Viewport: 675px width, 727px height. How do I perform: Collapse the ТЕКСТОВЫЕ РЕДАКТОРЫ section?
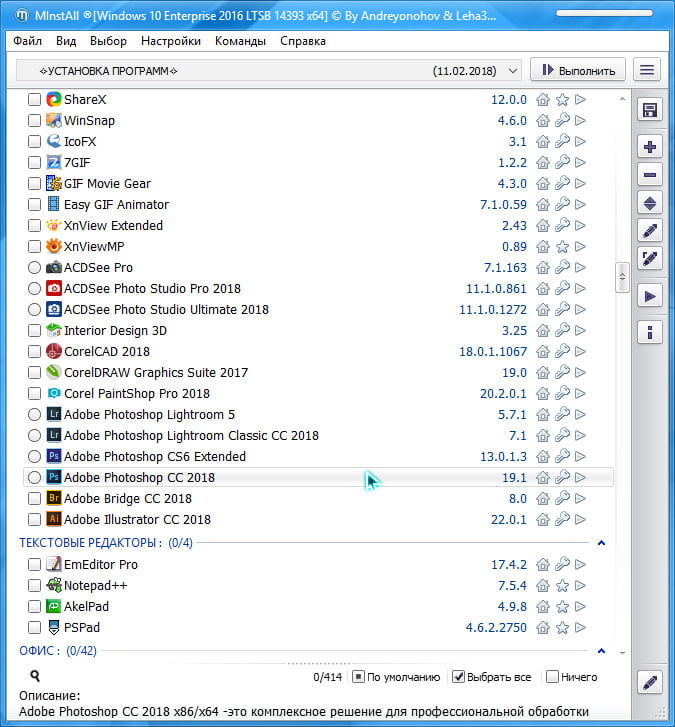tap(601, 543)
